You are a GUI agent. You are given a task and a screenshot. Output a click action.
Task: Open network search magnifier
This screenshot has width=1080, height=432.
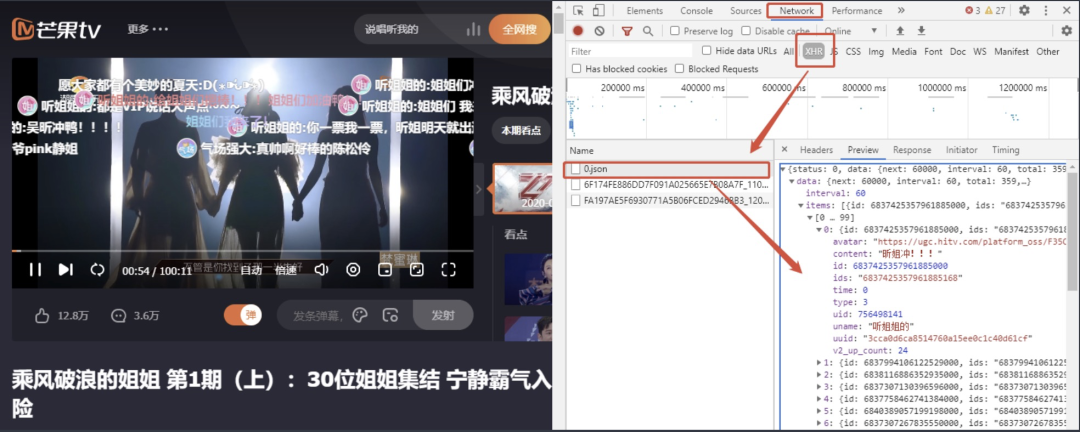[x=647, y=30]
